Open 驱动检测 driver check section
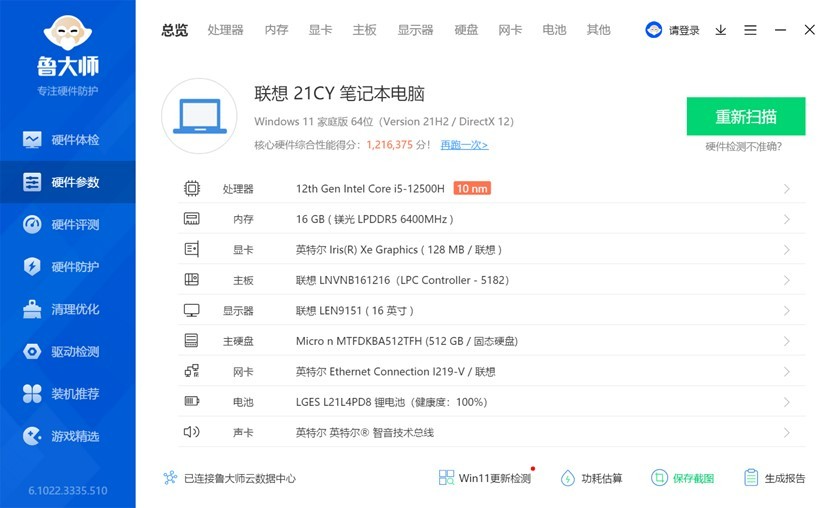The width and height of the screenshot is (831, 508). pyautogui.click(x=67, y=351)
